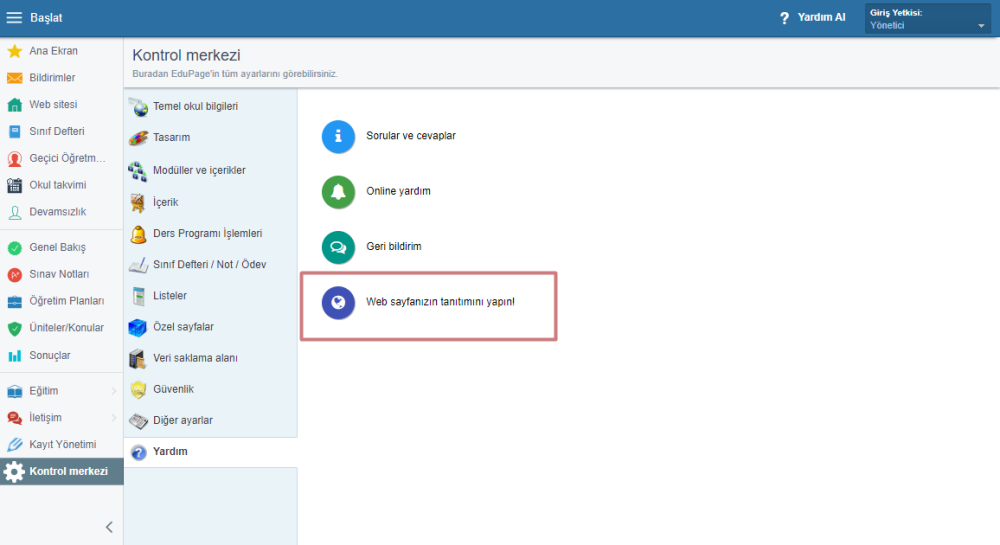This screenshot has width=1000, height=545.
Task: Click the Kontrol merkezi gear icon
Action: 14,472
